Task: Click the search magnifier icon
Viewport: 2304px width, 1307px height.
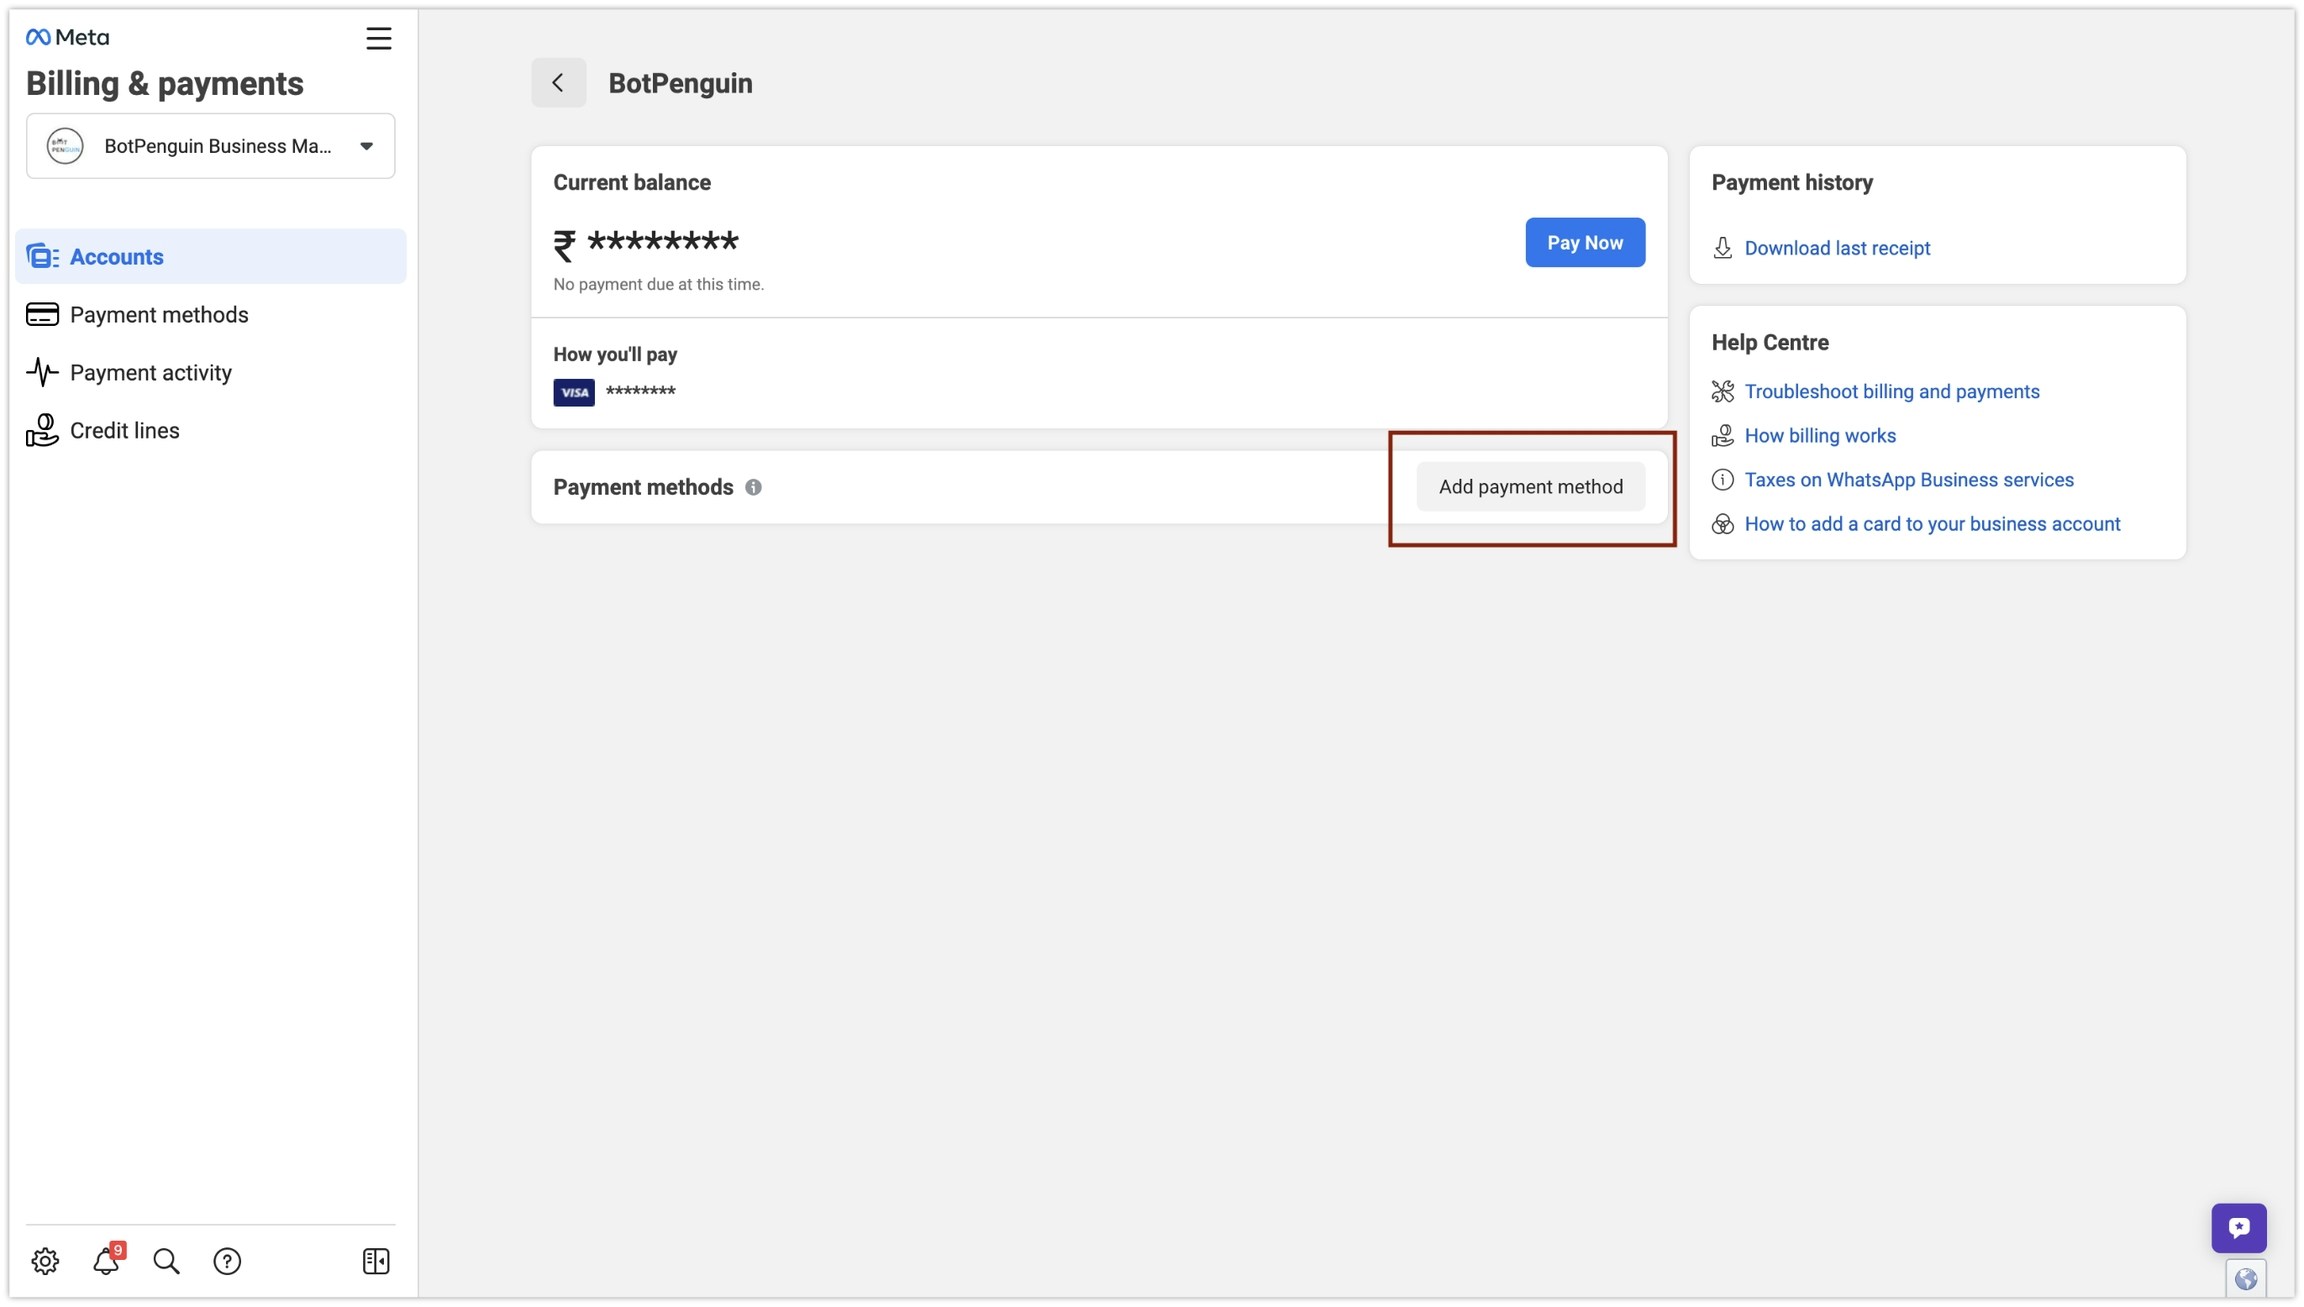Action: tap(166, 1261)
